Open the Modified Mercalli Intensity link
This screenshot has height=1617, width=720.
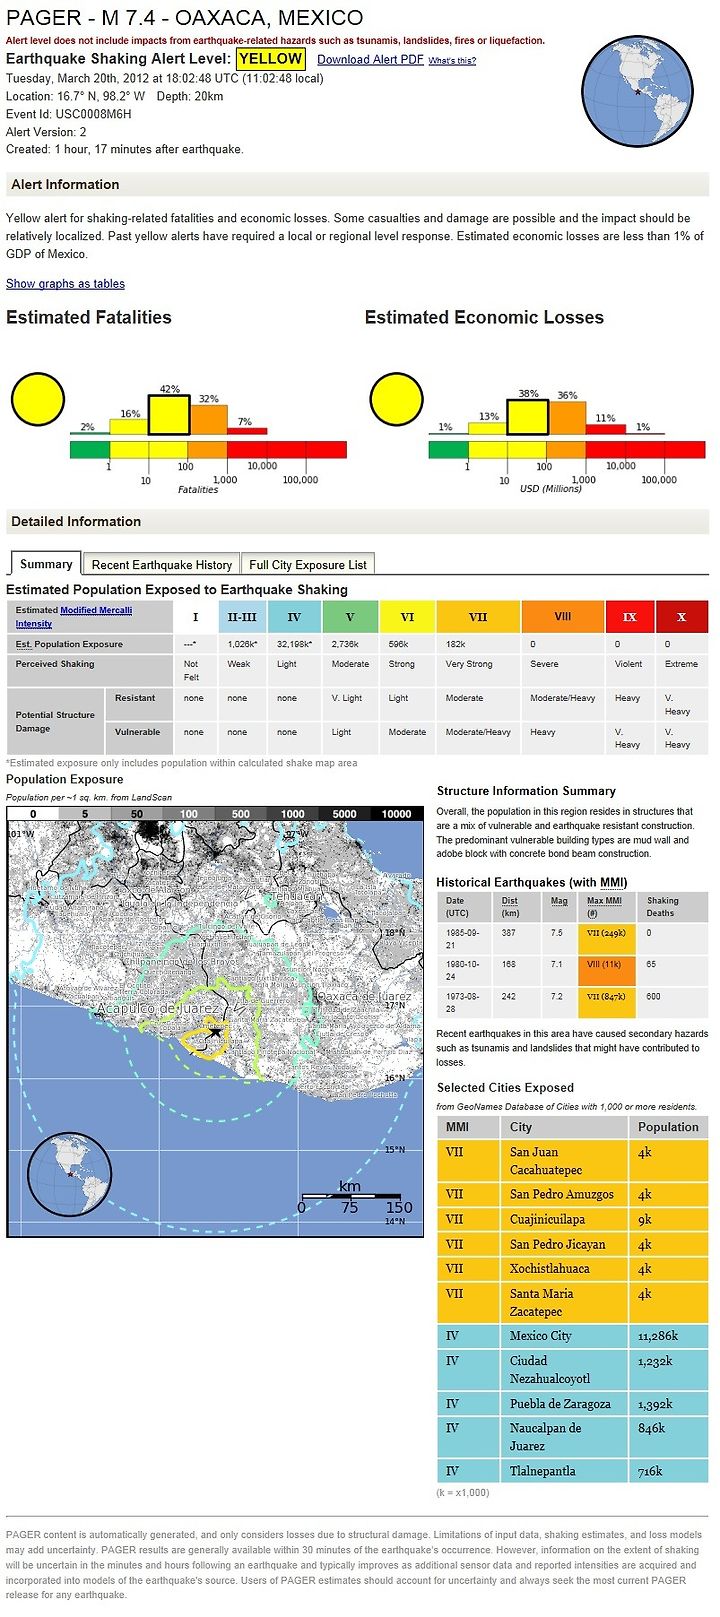tap(74, 616)
